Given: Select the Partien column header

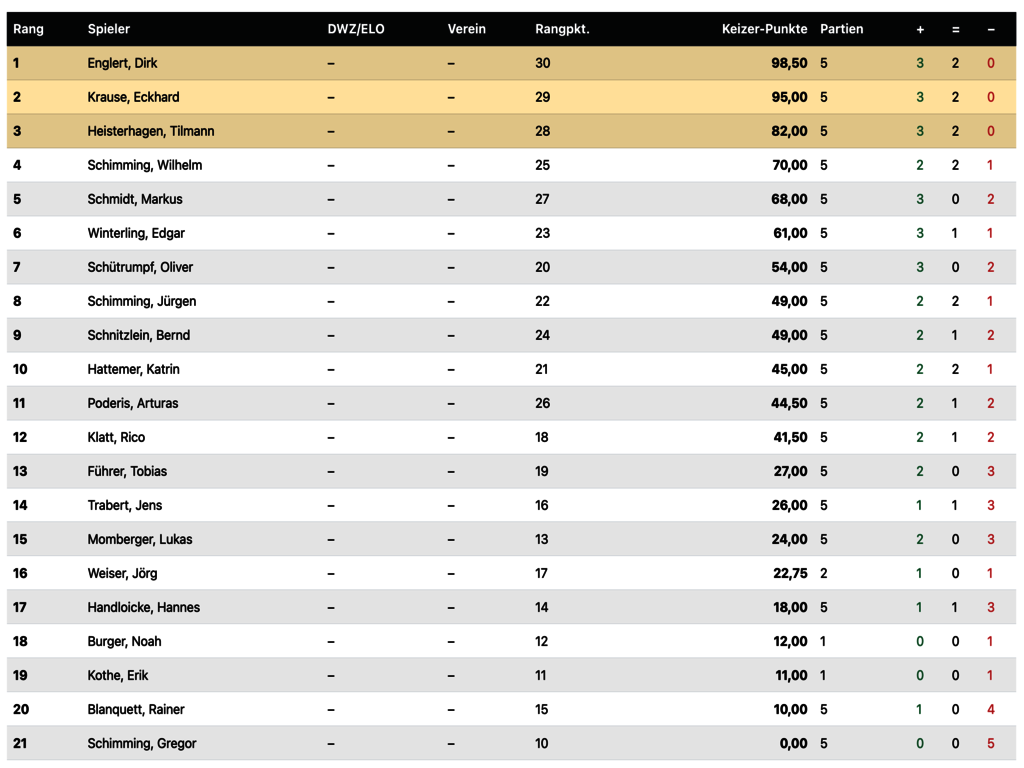Looking at the screenshot, I should (841, 29).
